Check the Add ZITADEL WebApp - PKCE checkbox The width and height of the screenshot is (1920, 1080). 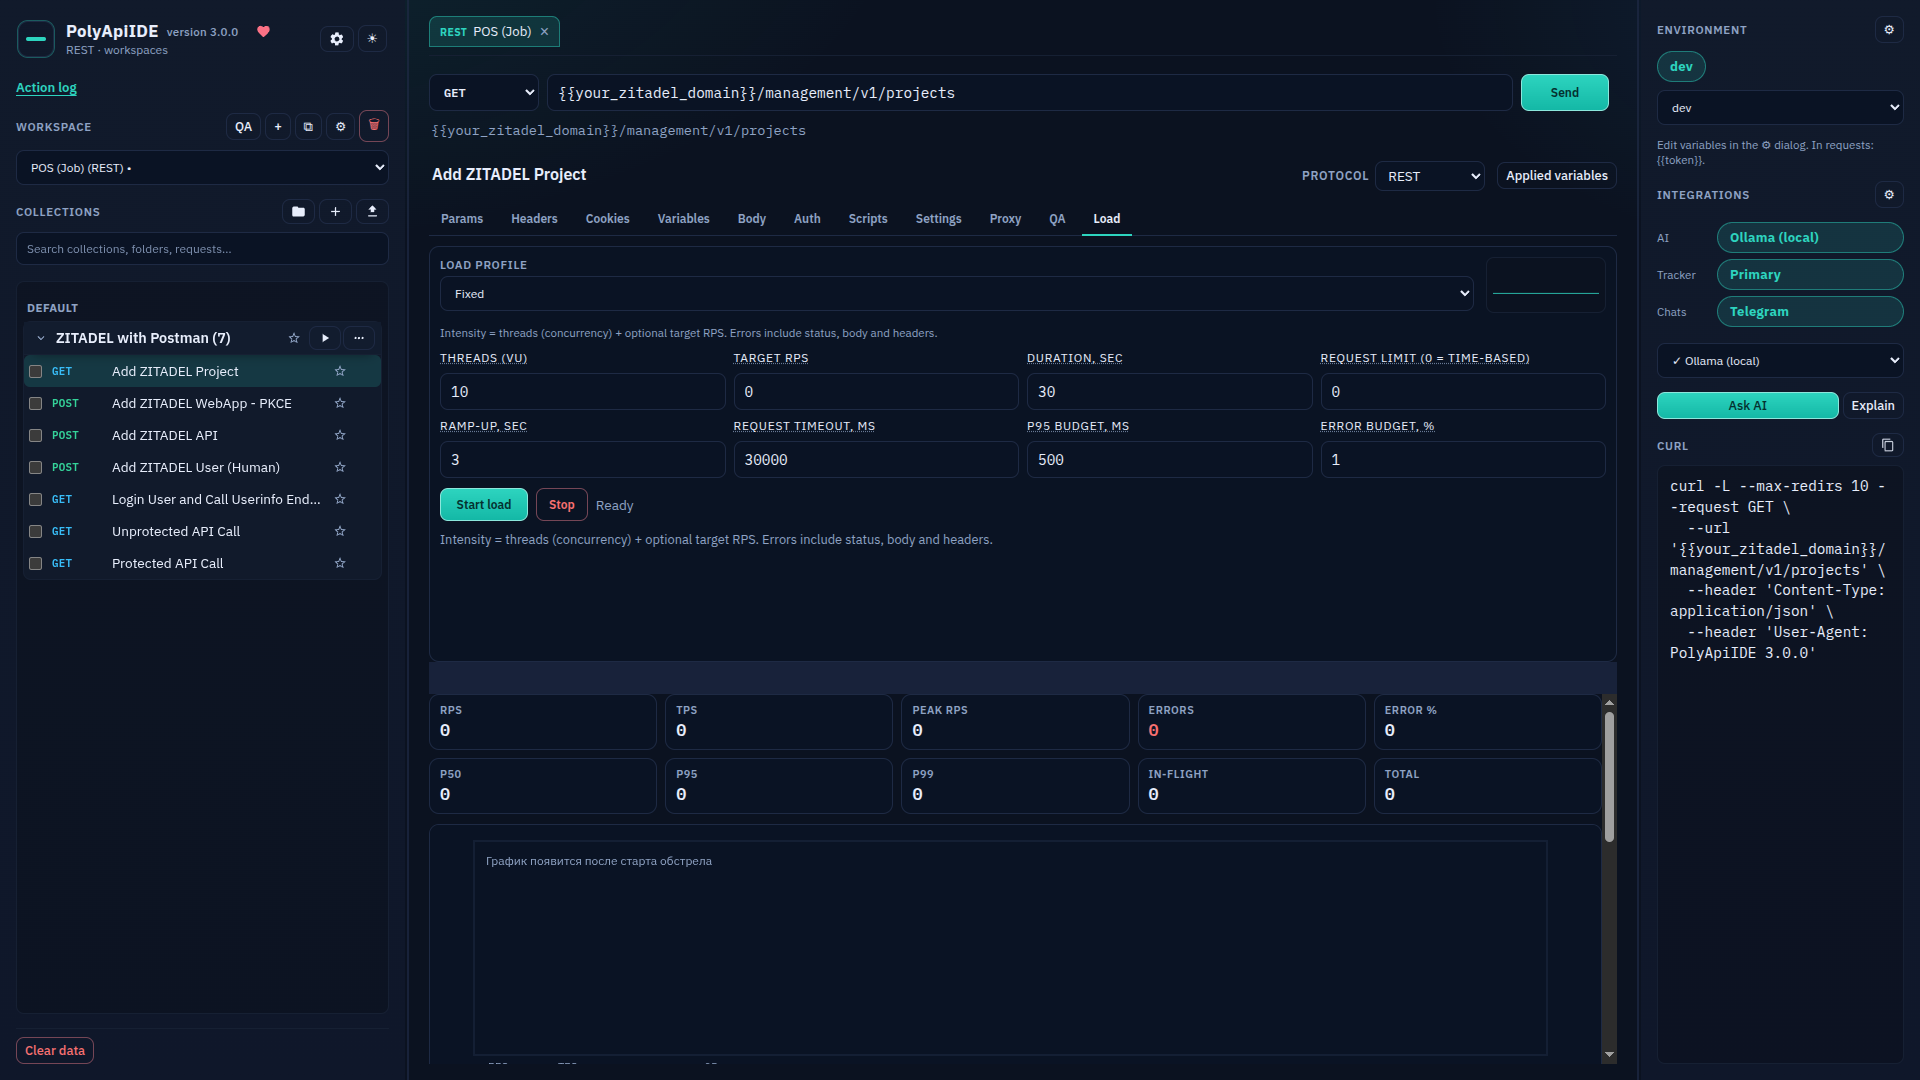36,403
